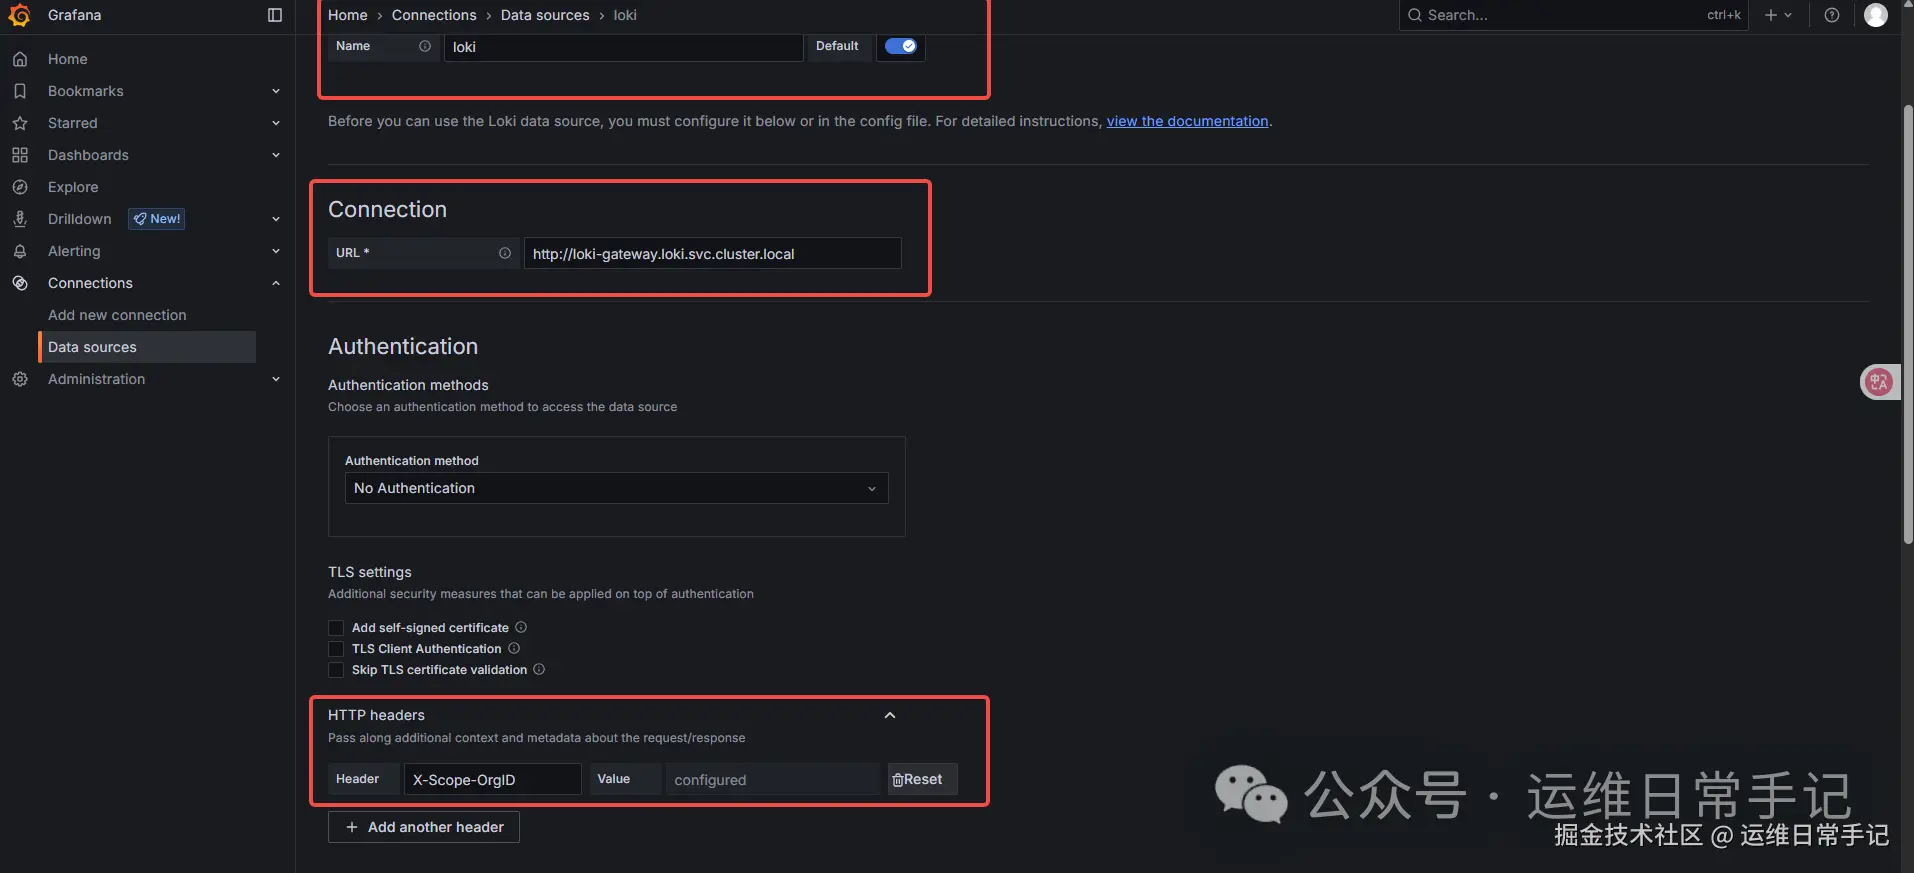Collapse the HTTP headers section
Viewport: 1914px width, 873px height.
890,715
